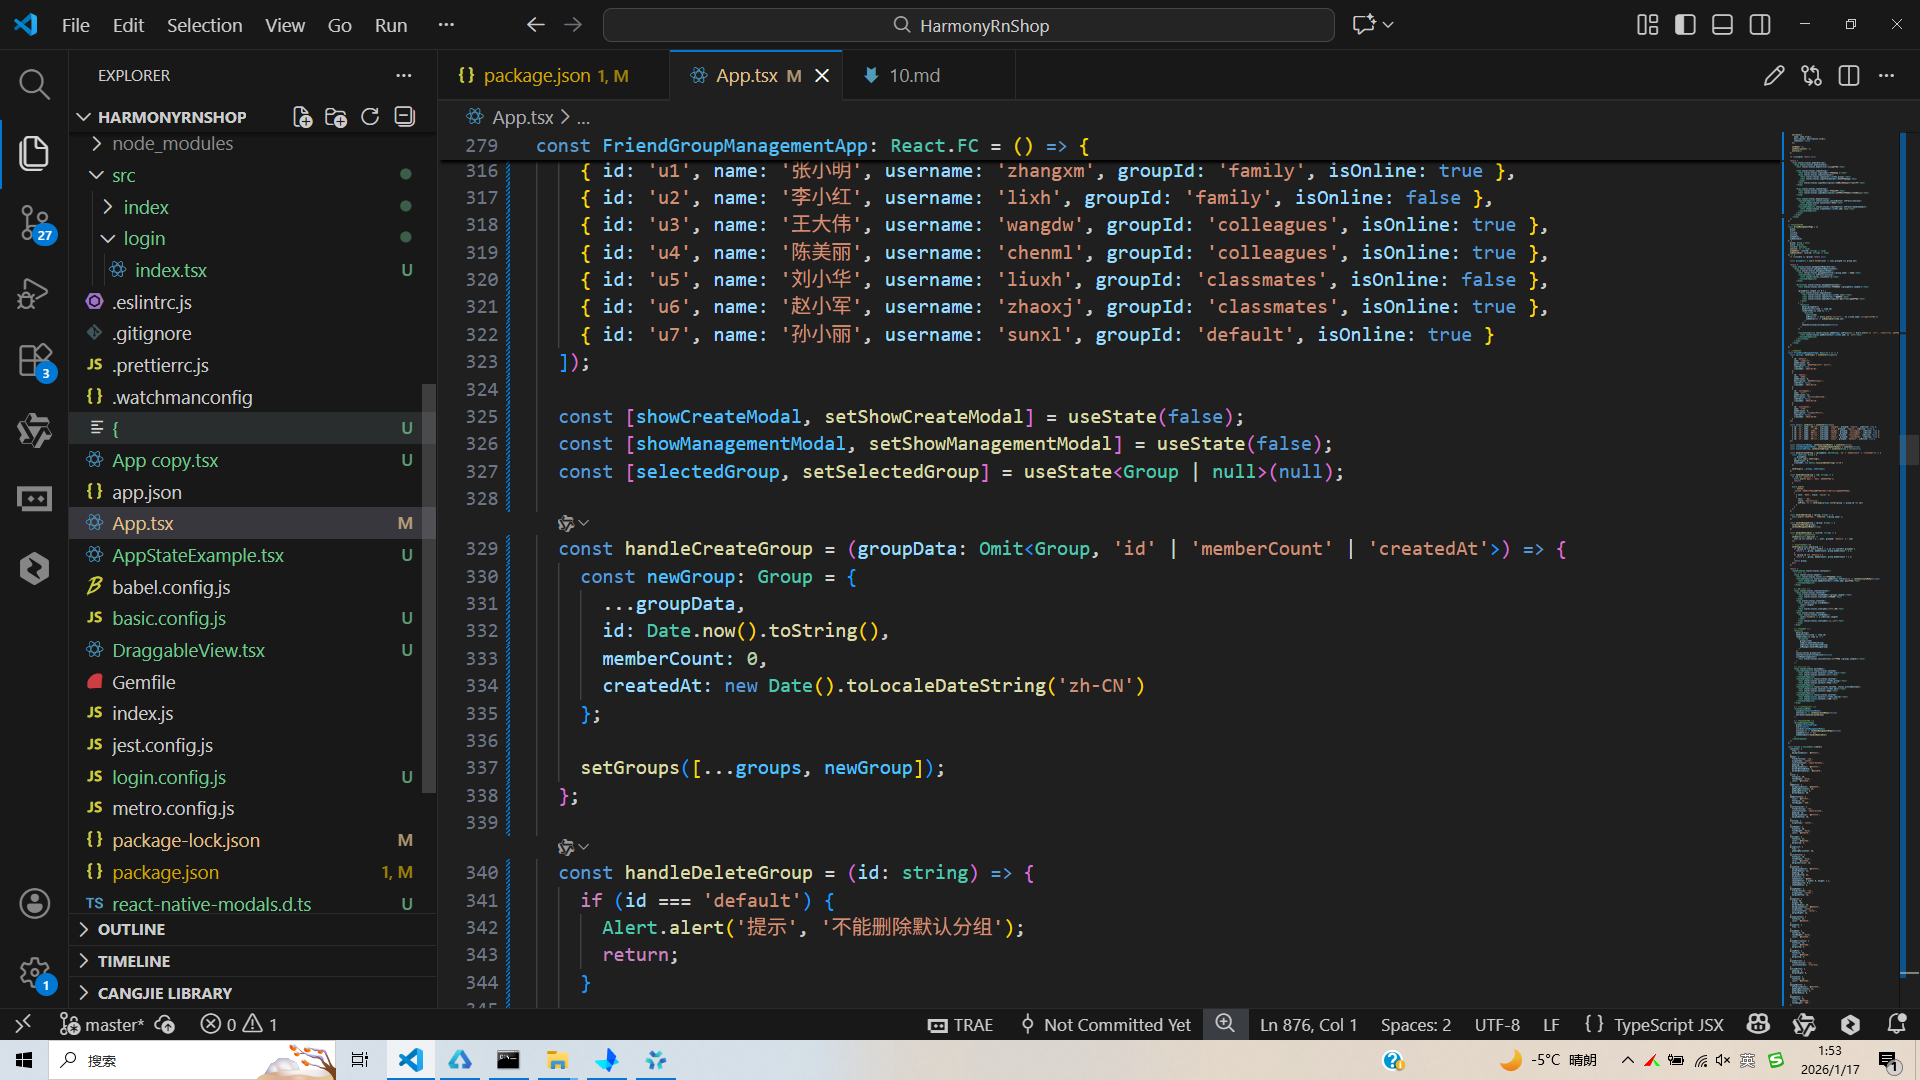The height and width of the screenshot is (1080, 1920).
Task: Click TypeScript JSX language mode
Action: point(1668,1024)
